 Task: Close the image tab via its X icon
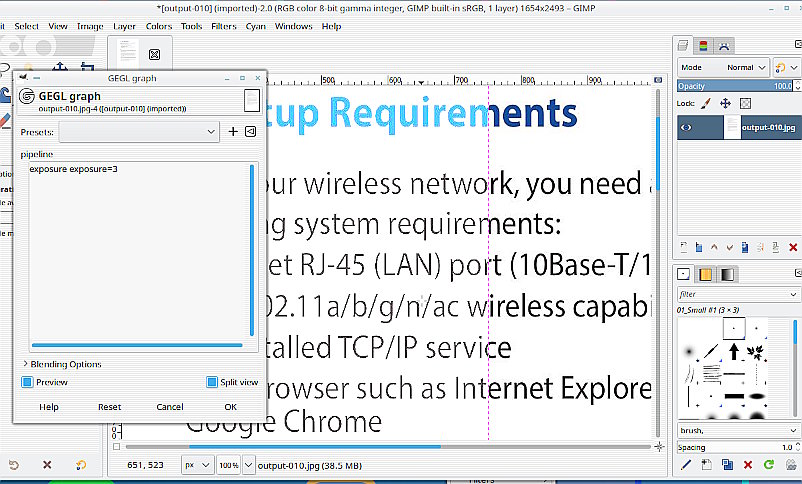click(154, 54)
